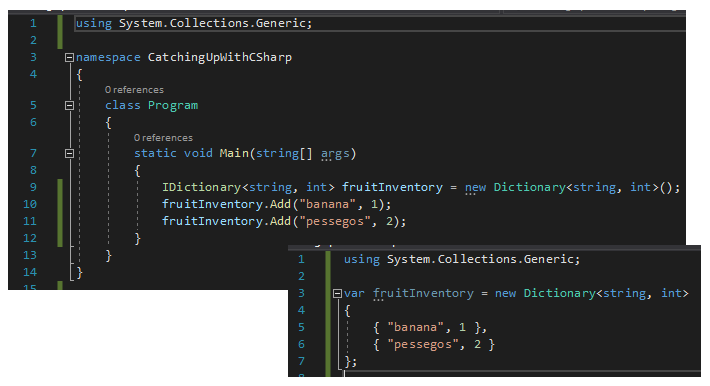
Task: Click line number 14 in top editor
Action: 30,272
